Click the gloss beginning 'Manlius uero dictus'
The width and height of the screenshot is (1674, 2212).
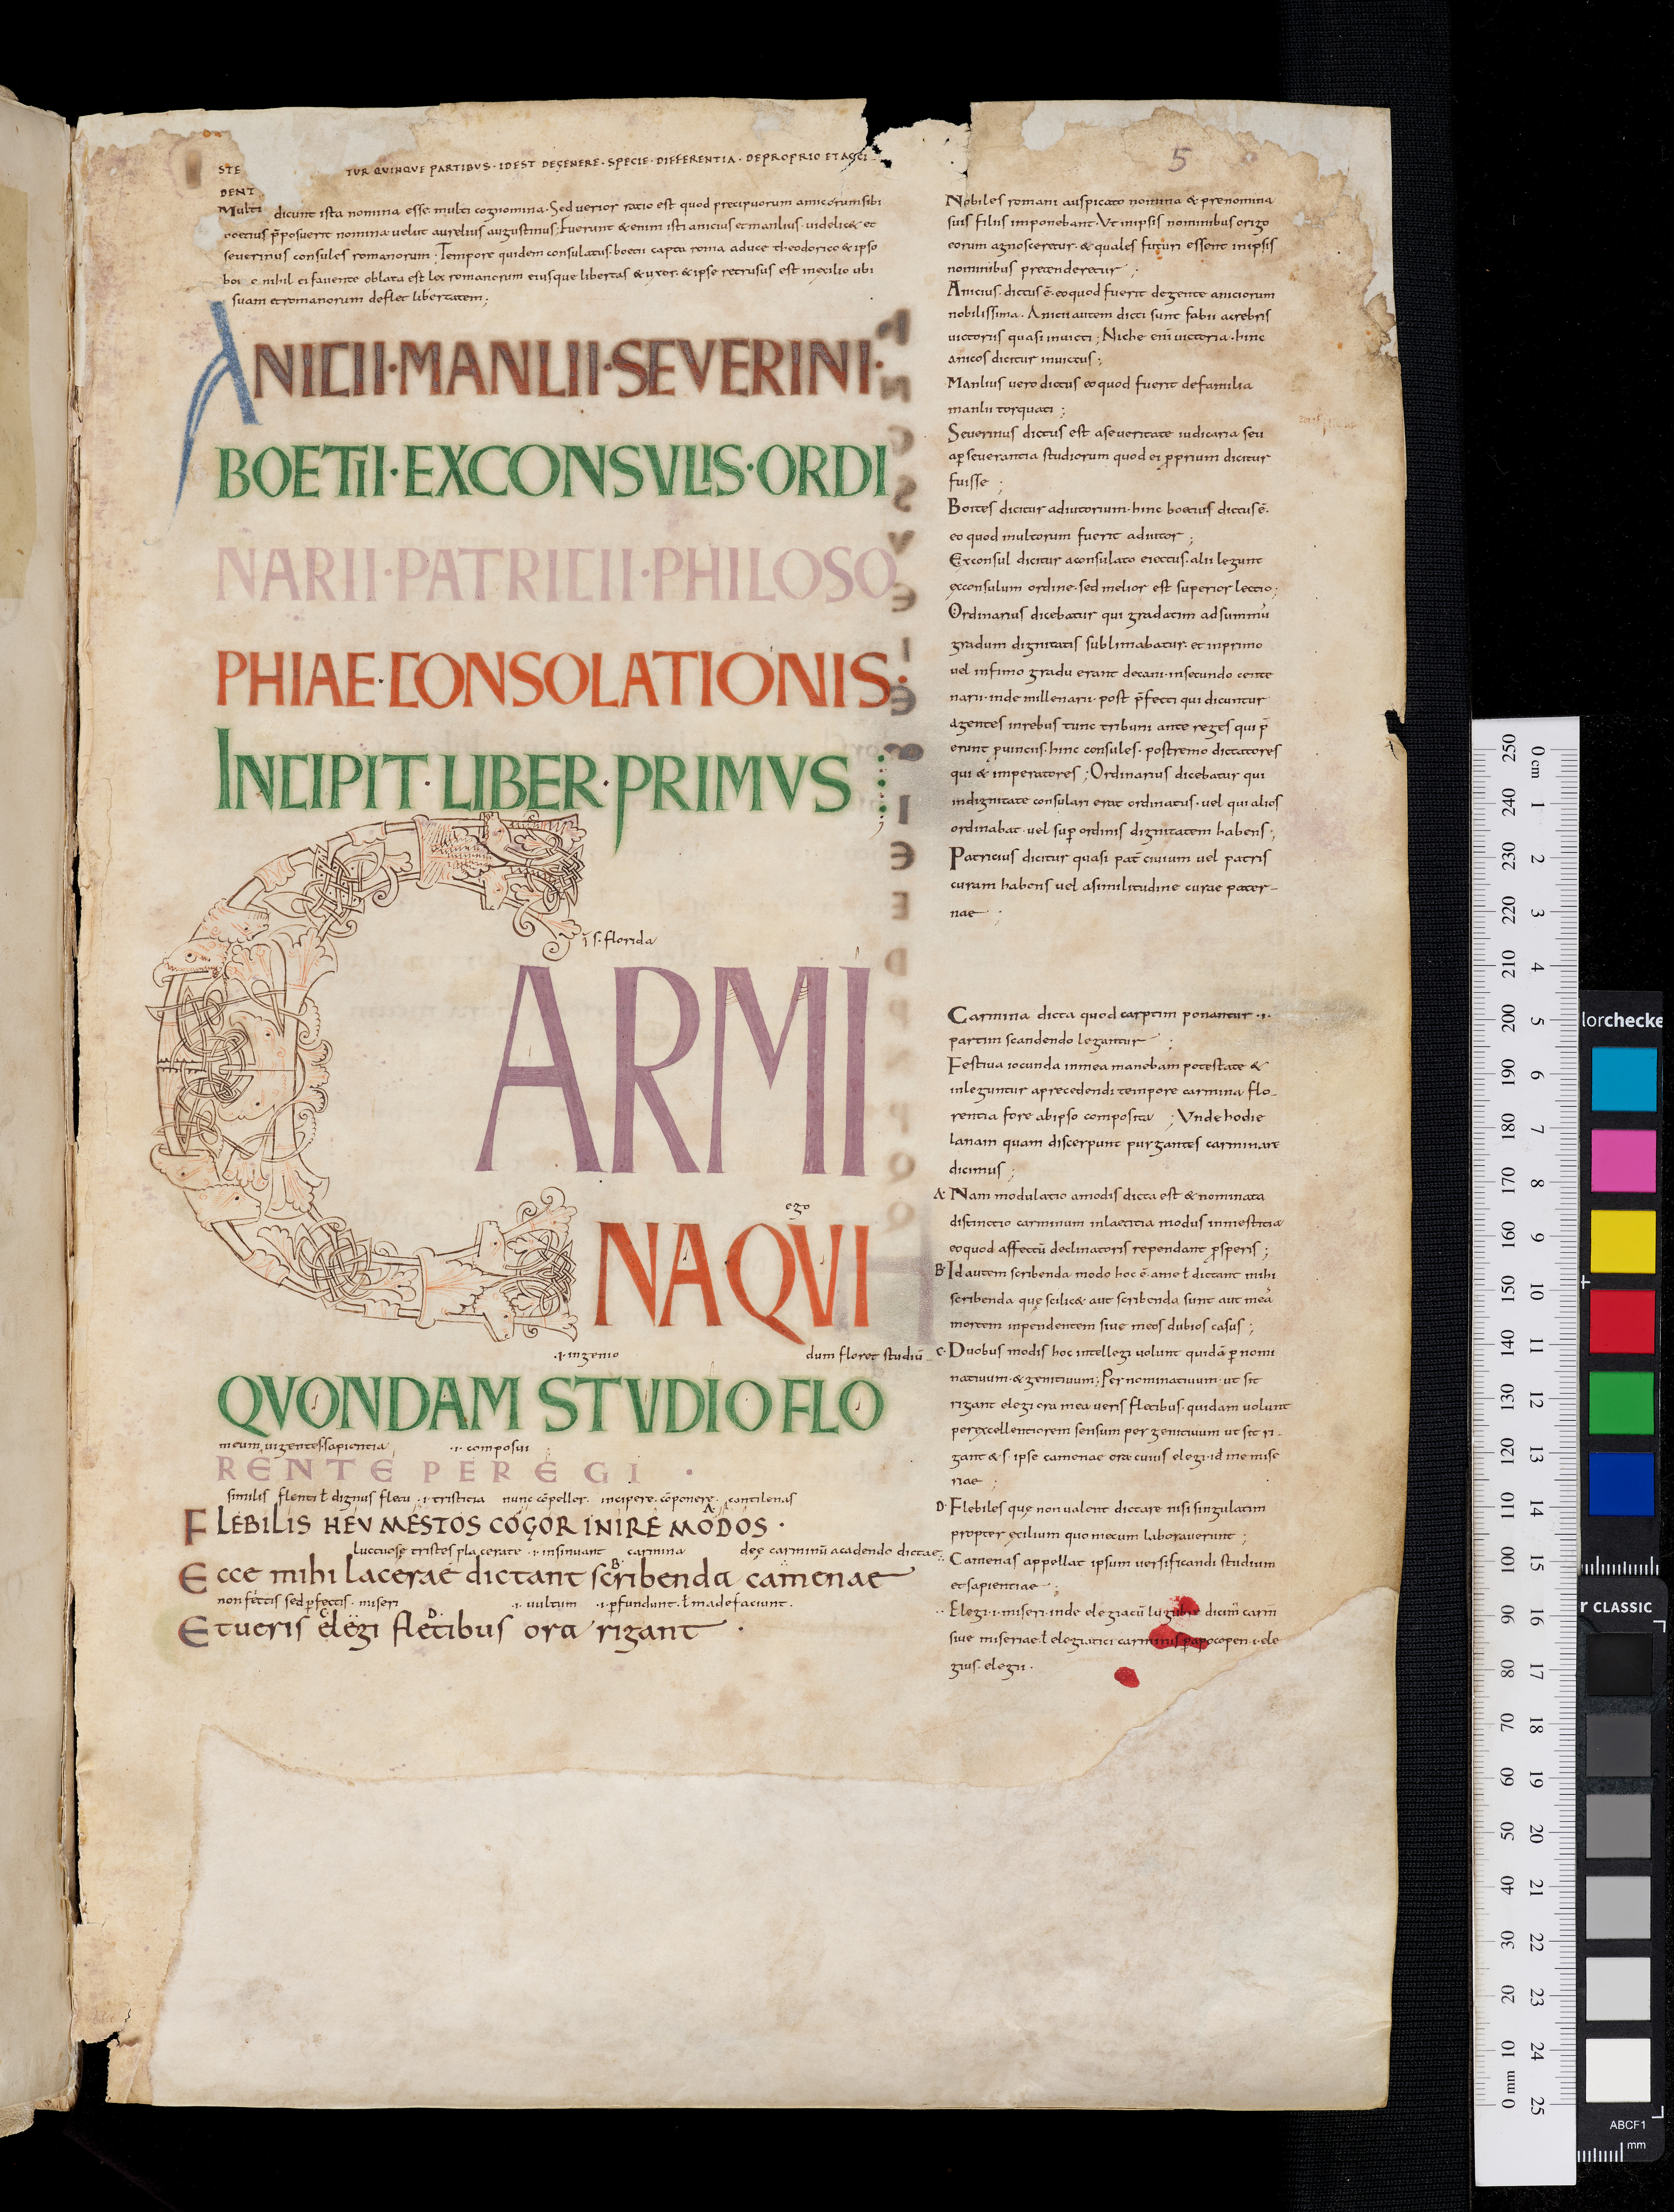pyautogui.click(x=1099, y=395)
